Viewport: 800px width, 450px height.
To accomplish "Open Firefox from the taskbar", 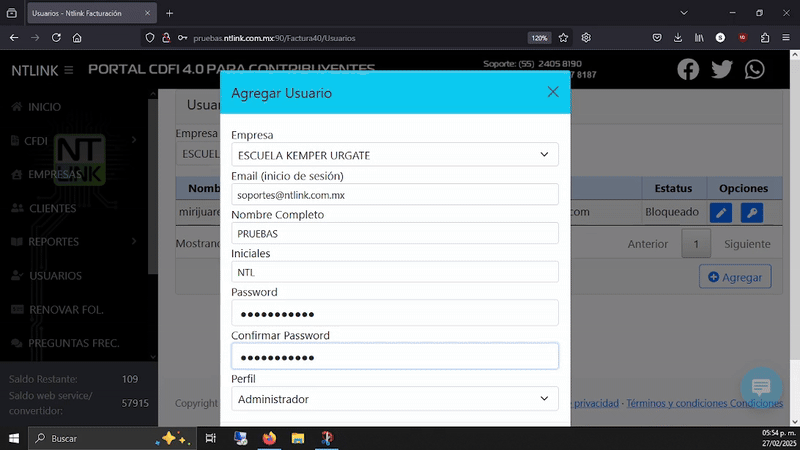I will [x=269, y=438].
